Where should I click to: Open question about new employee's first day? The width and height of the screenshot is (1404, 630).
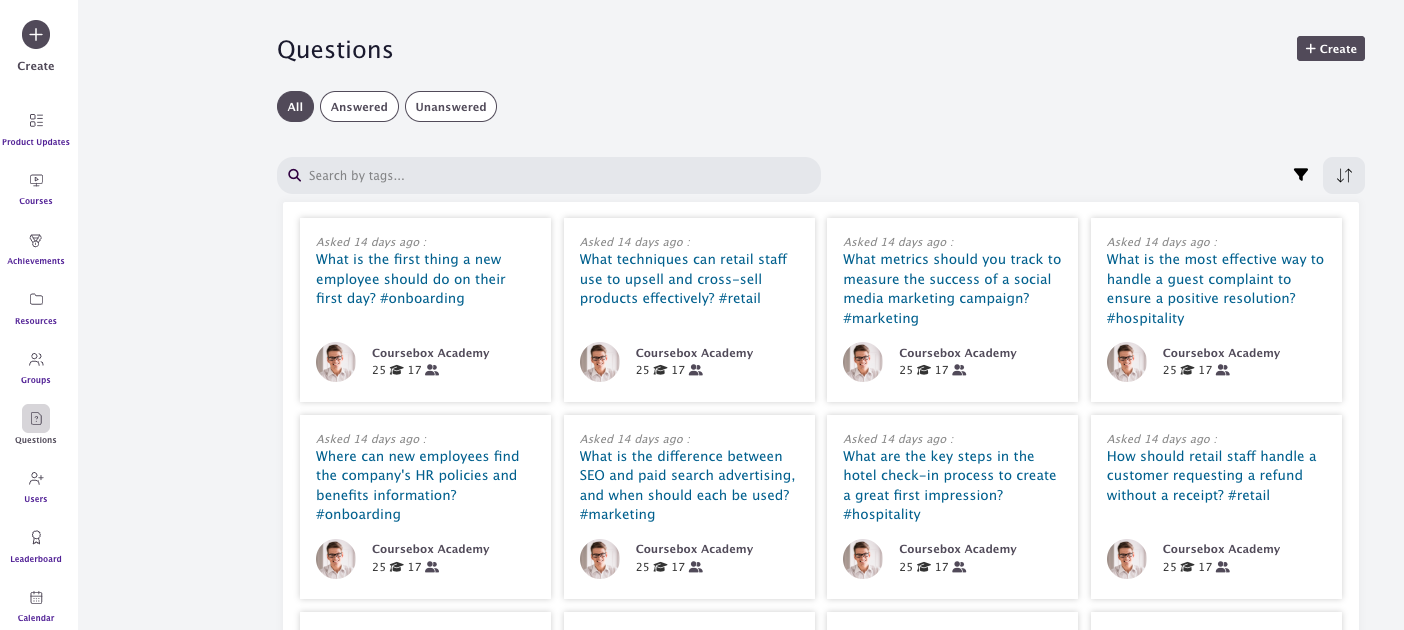click(x=411, y=279)
